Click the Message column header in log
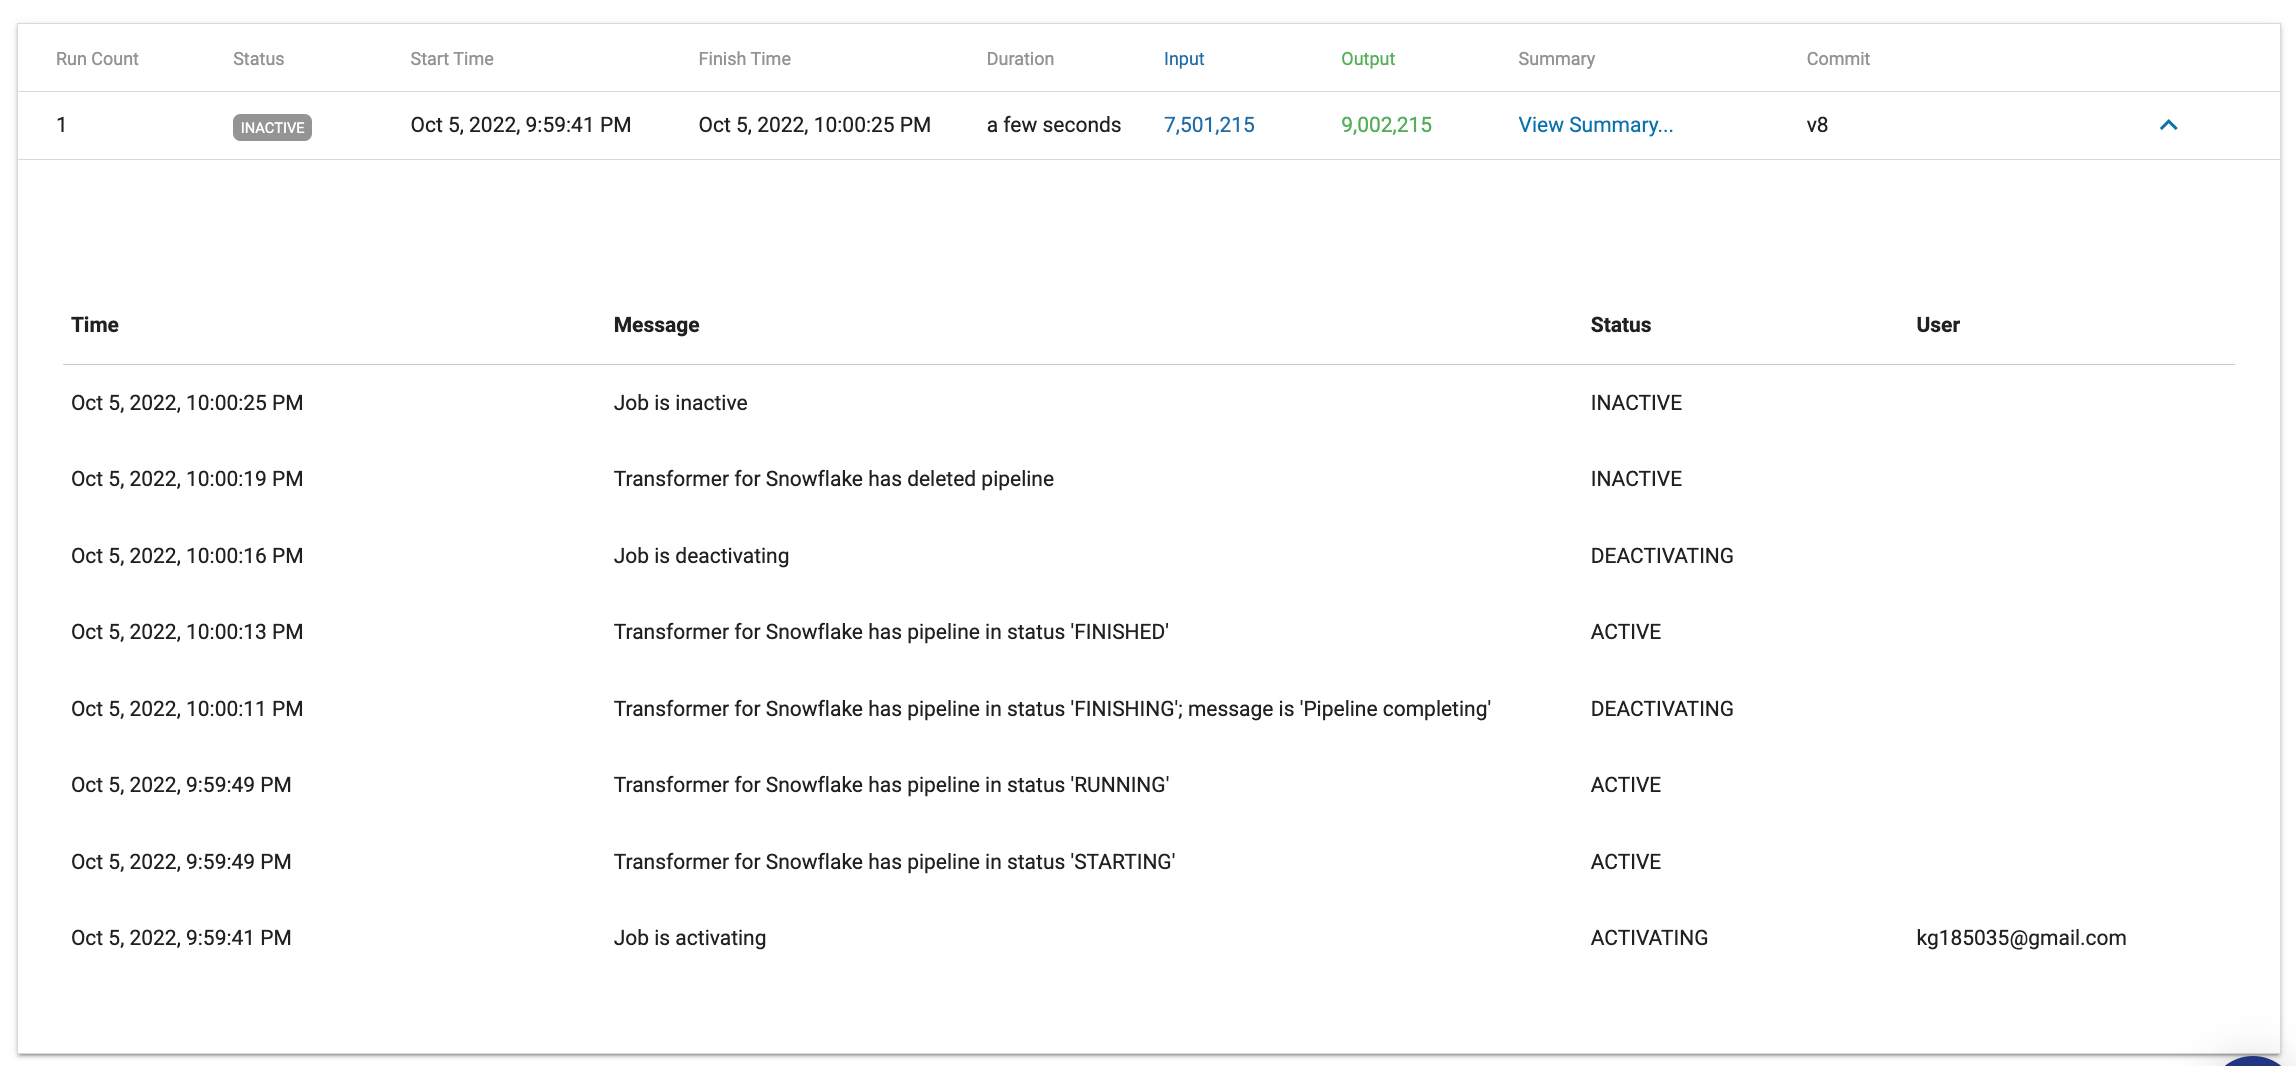Image resolution: width=2296 pixels, height=1066 pixels. [656, 325]
